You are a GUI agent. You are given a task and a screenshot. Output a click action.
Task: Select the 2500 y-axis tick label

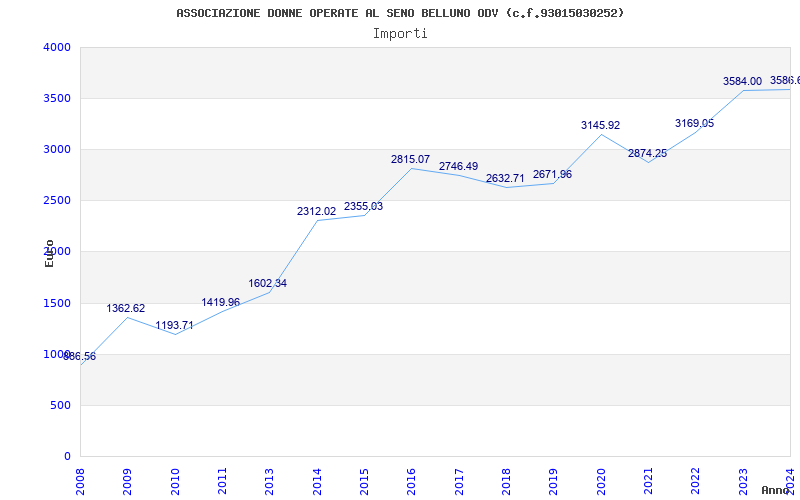pos(57,201)
